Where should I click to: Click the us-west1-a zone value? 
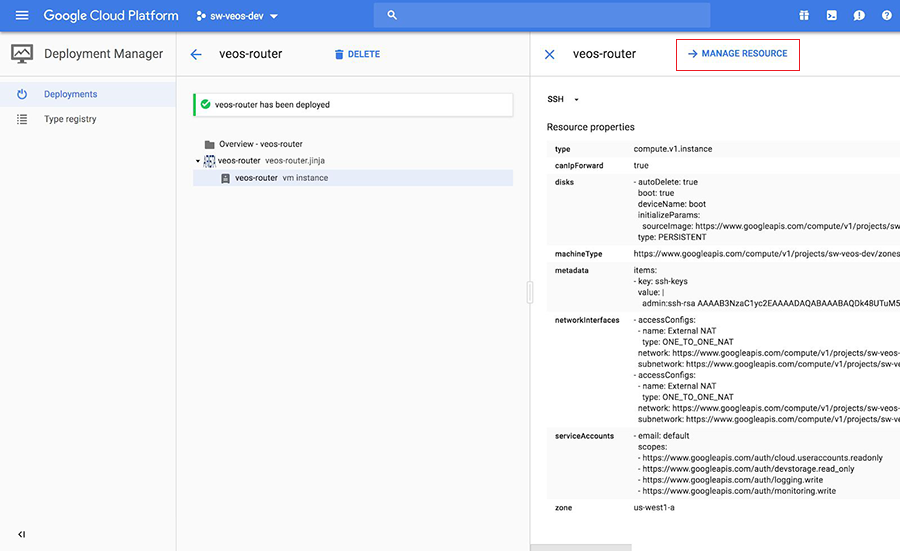pos(654,507)
